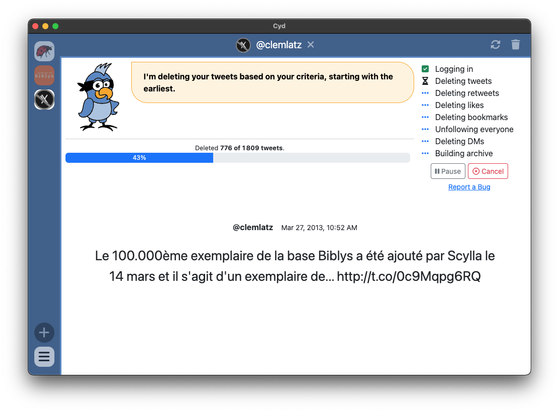Screen dimensions: 559x412
Task: Click the 'Deleting bookmarks' step label
Action: coord(471,117)
